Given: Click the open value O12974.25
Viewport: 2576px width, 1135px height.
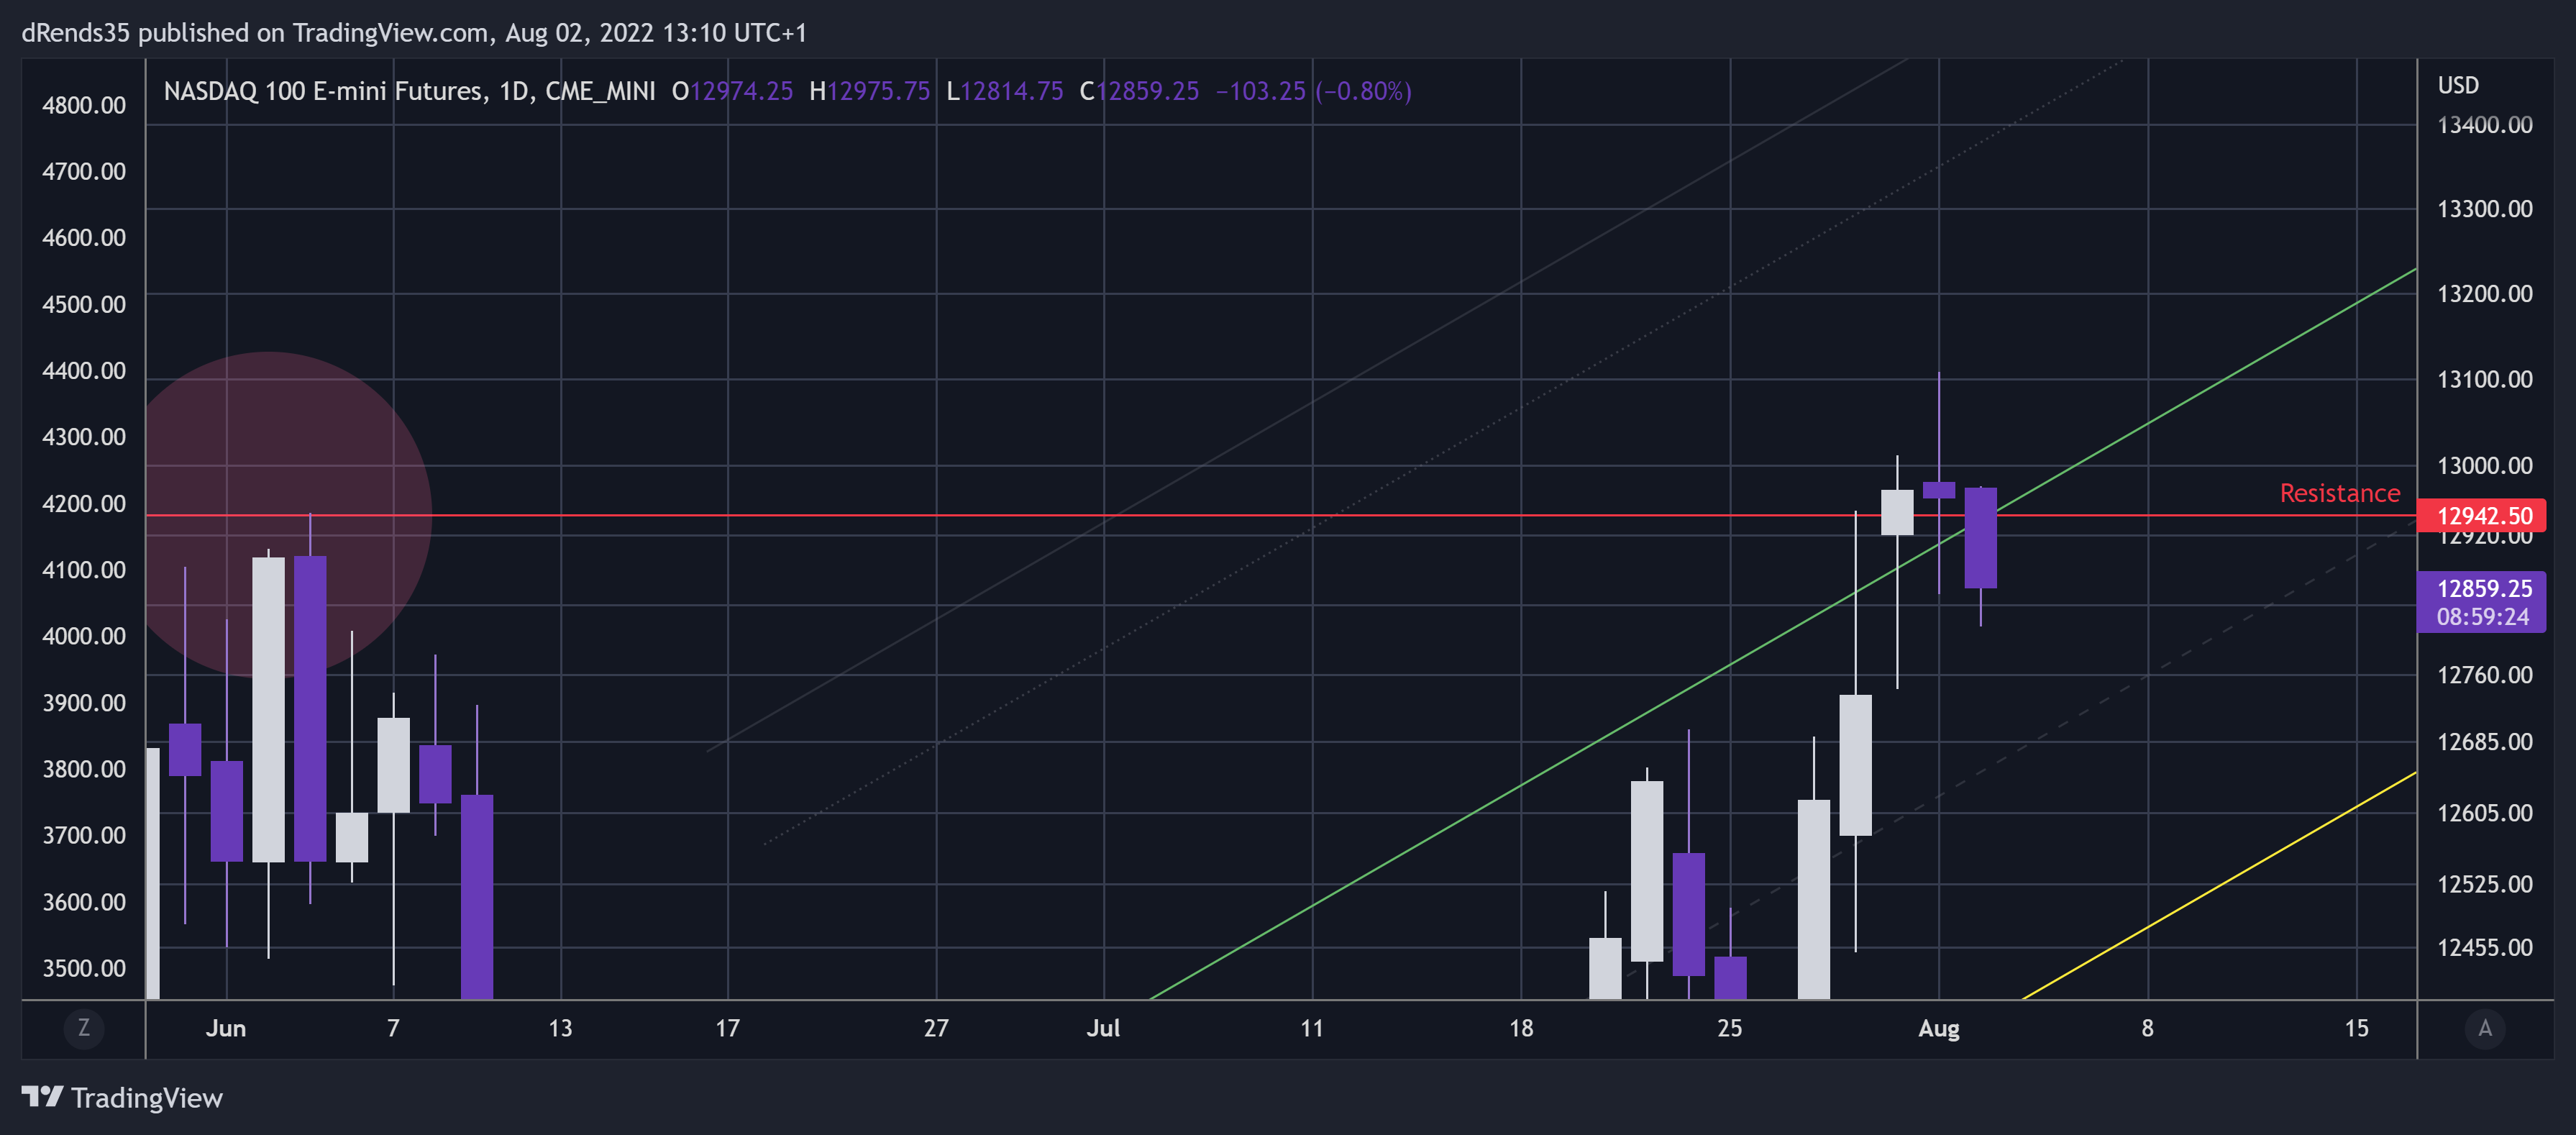Looking at the screenshot, I should pyautogui.click(x=732, y=91).
